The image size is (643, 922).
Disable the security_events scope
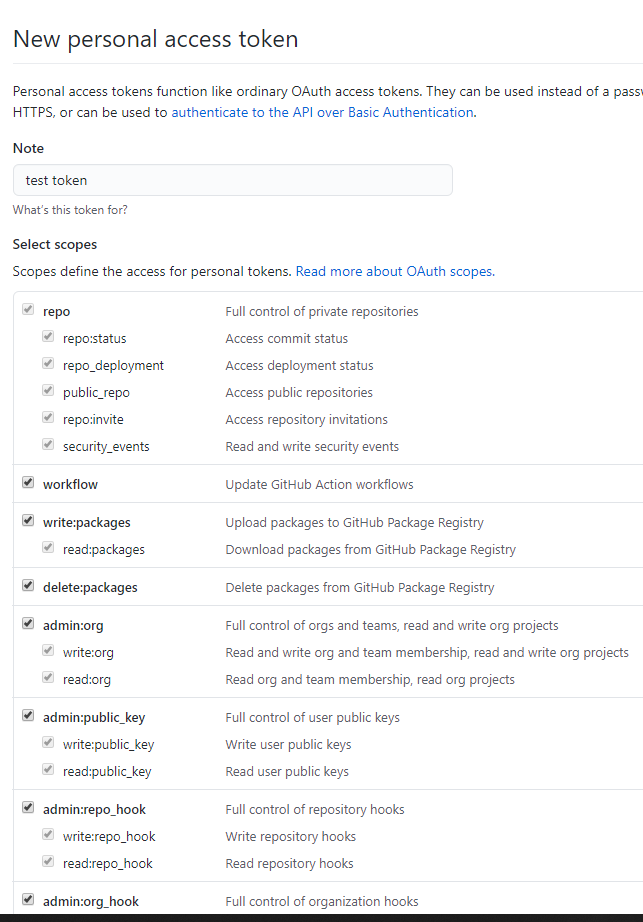coord(48,444)
